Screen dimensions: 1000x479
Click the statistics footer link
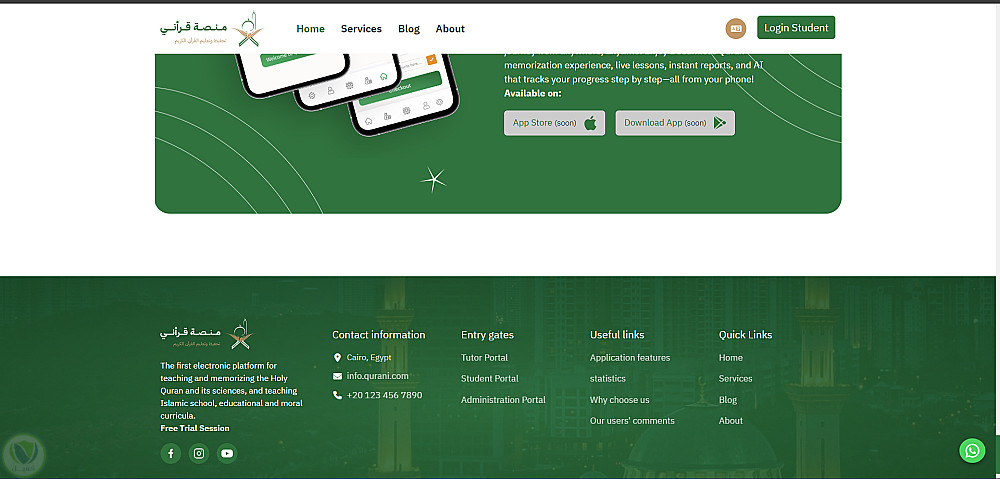(608, 379)
